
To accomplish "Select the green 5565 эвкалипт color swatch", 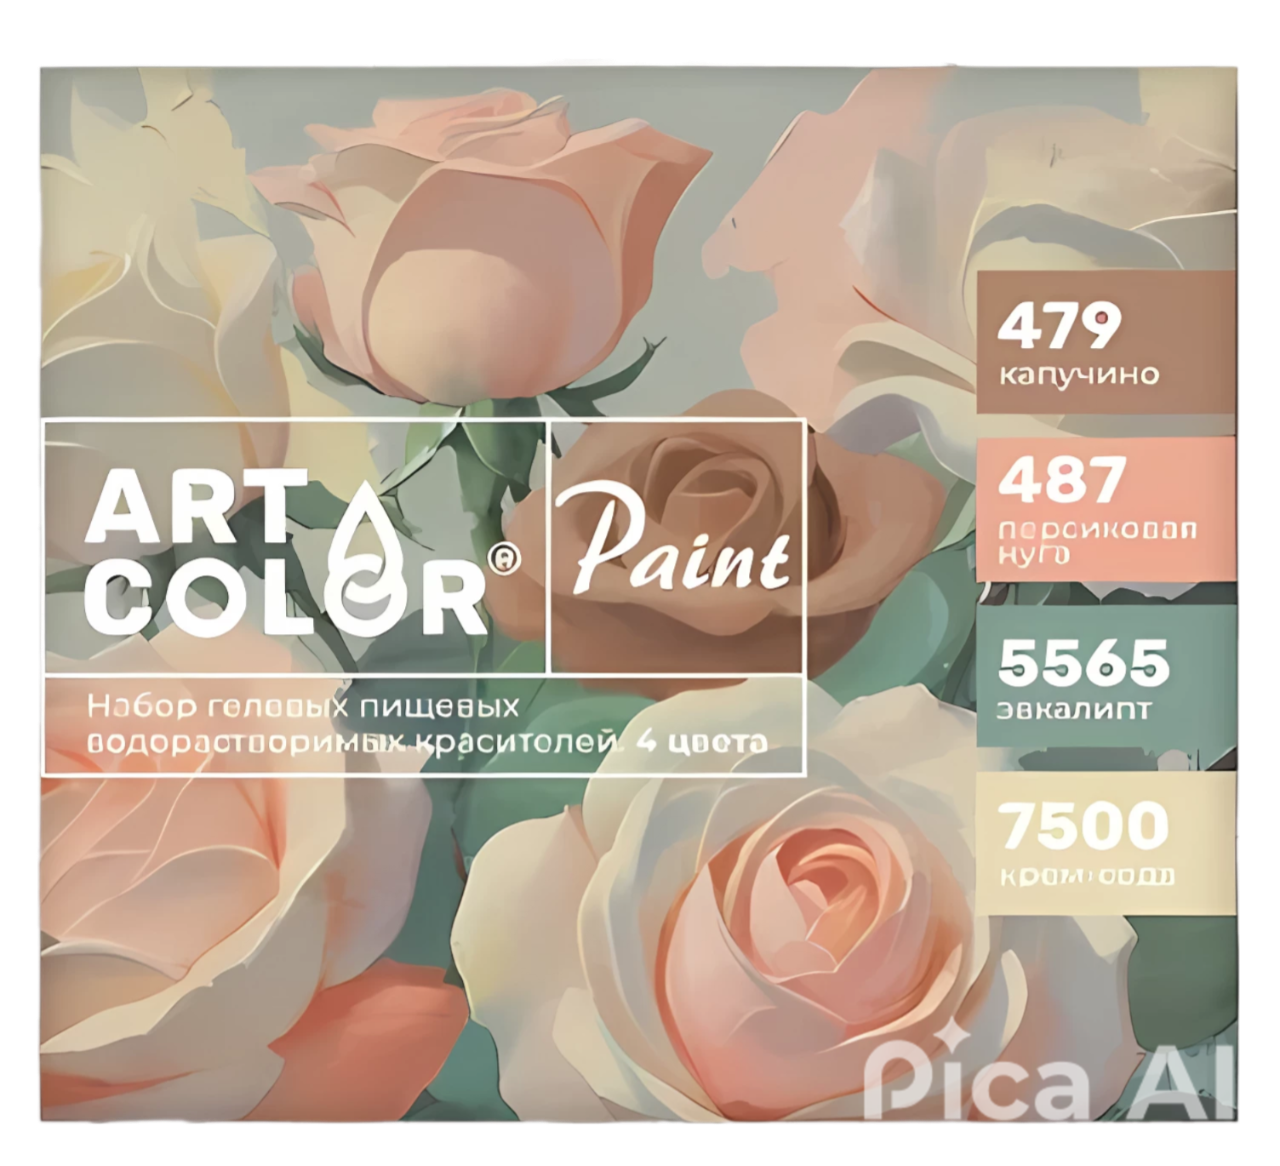I will (x=1106, y=676).
